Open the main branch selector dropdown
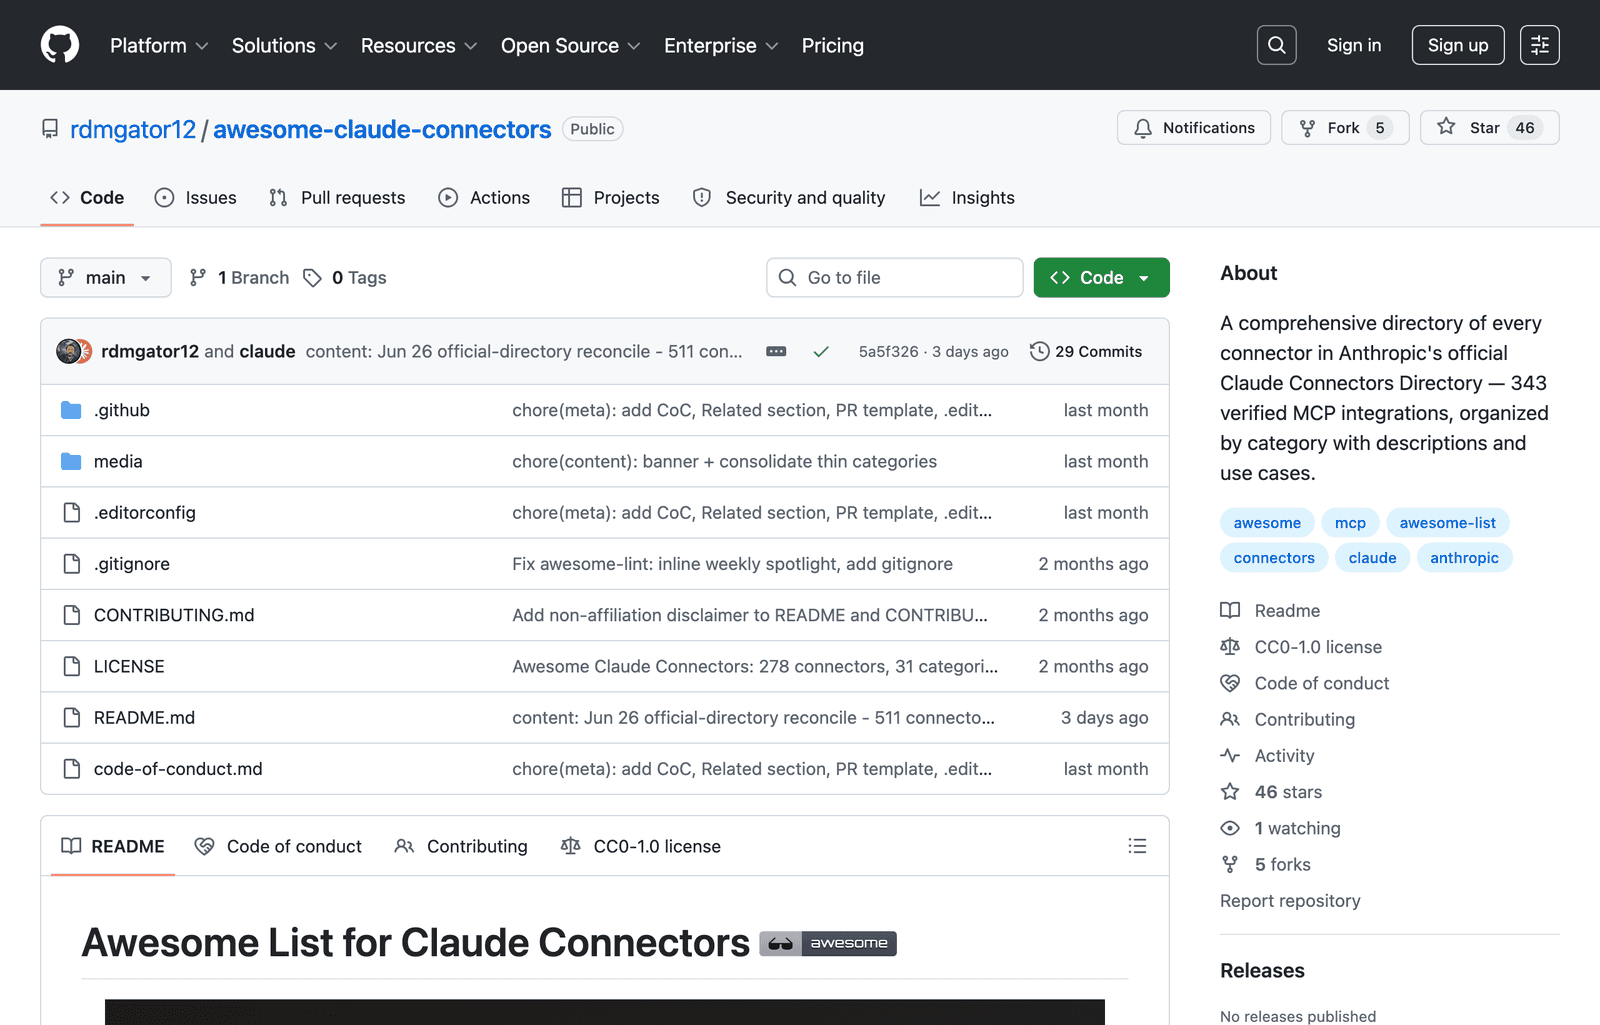 pyautogui.click(x=106, y=278)
